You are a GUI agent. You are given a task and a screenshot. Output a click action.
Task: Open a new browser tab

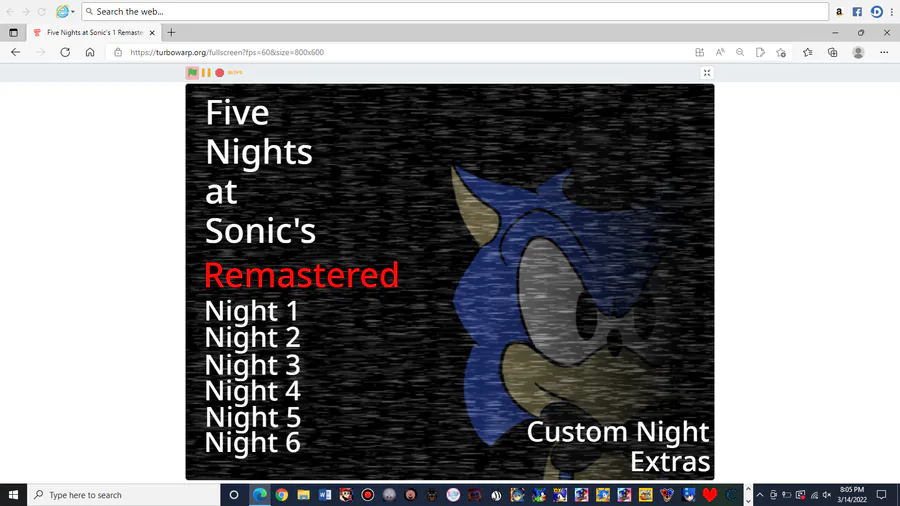(x=171, y=33)
